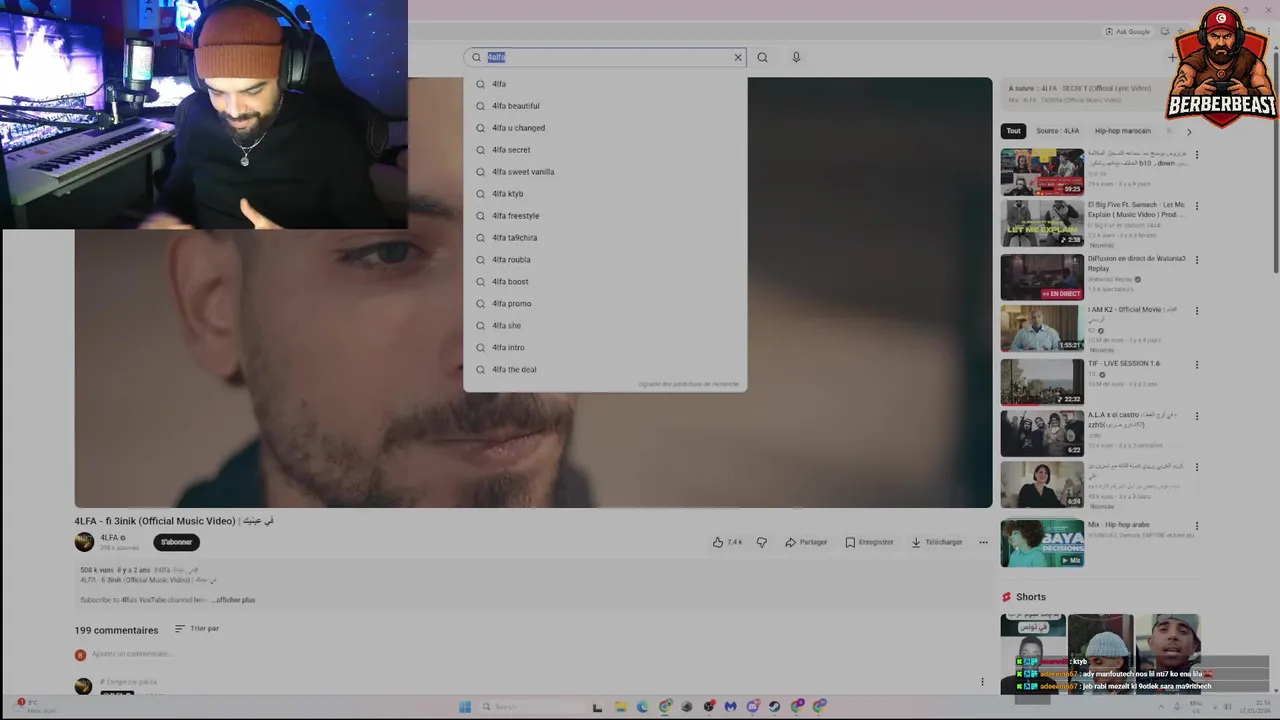Open options menu for Mix Hip hop arabe
This screenshot has height=720, width=1280.
coord(1197,526)
